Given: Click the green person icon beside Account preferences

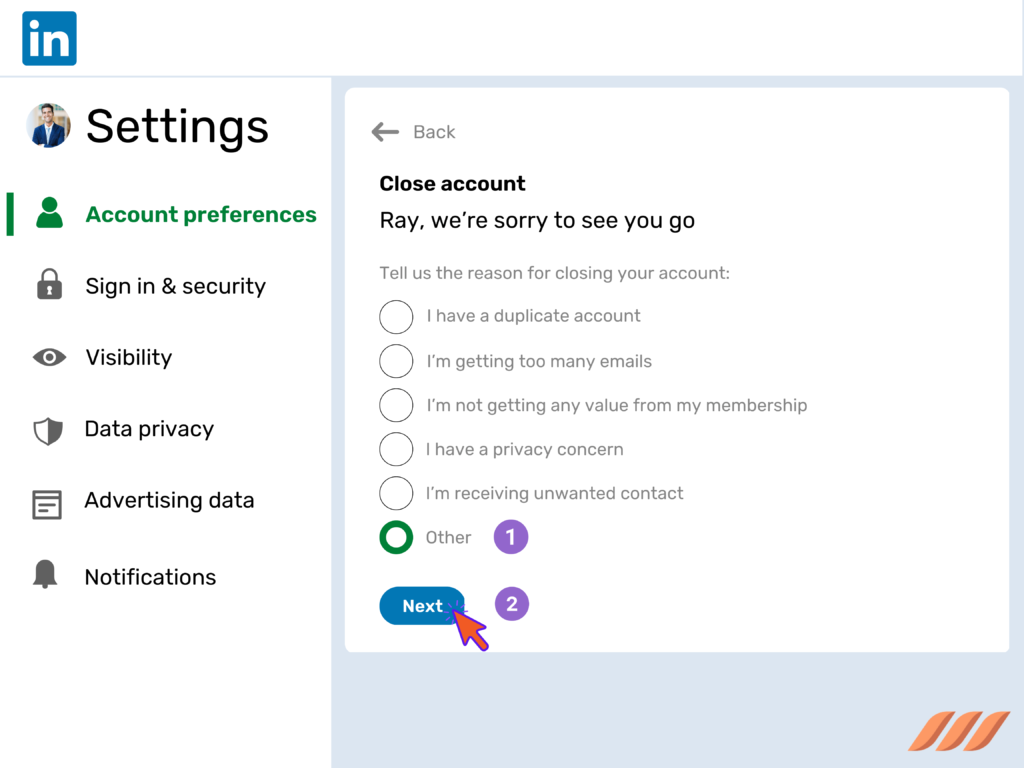Looking at the screenshot, I should tap(49, 214).
